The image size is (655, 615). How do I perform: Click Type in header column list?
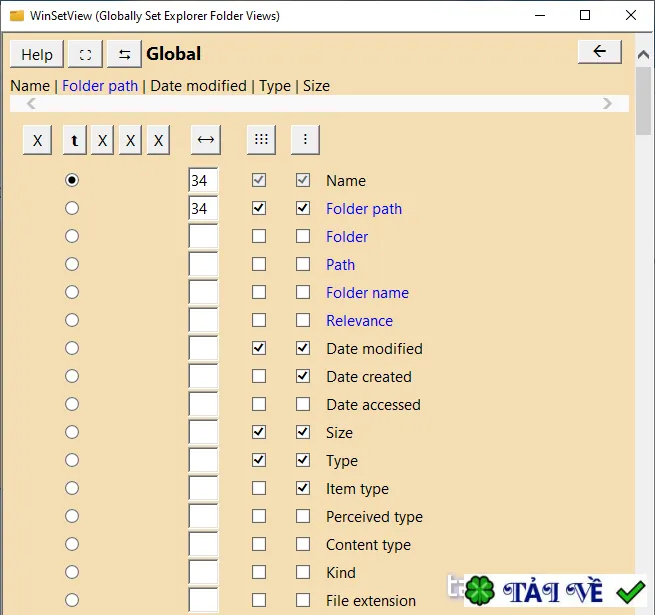[x=275, y=86]
